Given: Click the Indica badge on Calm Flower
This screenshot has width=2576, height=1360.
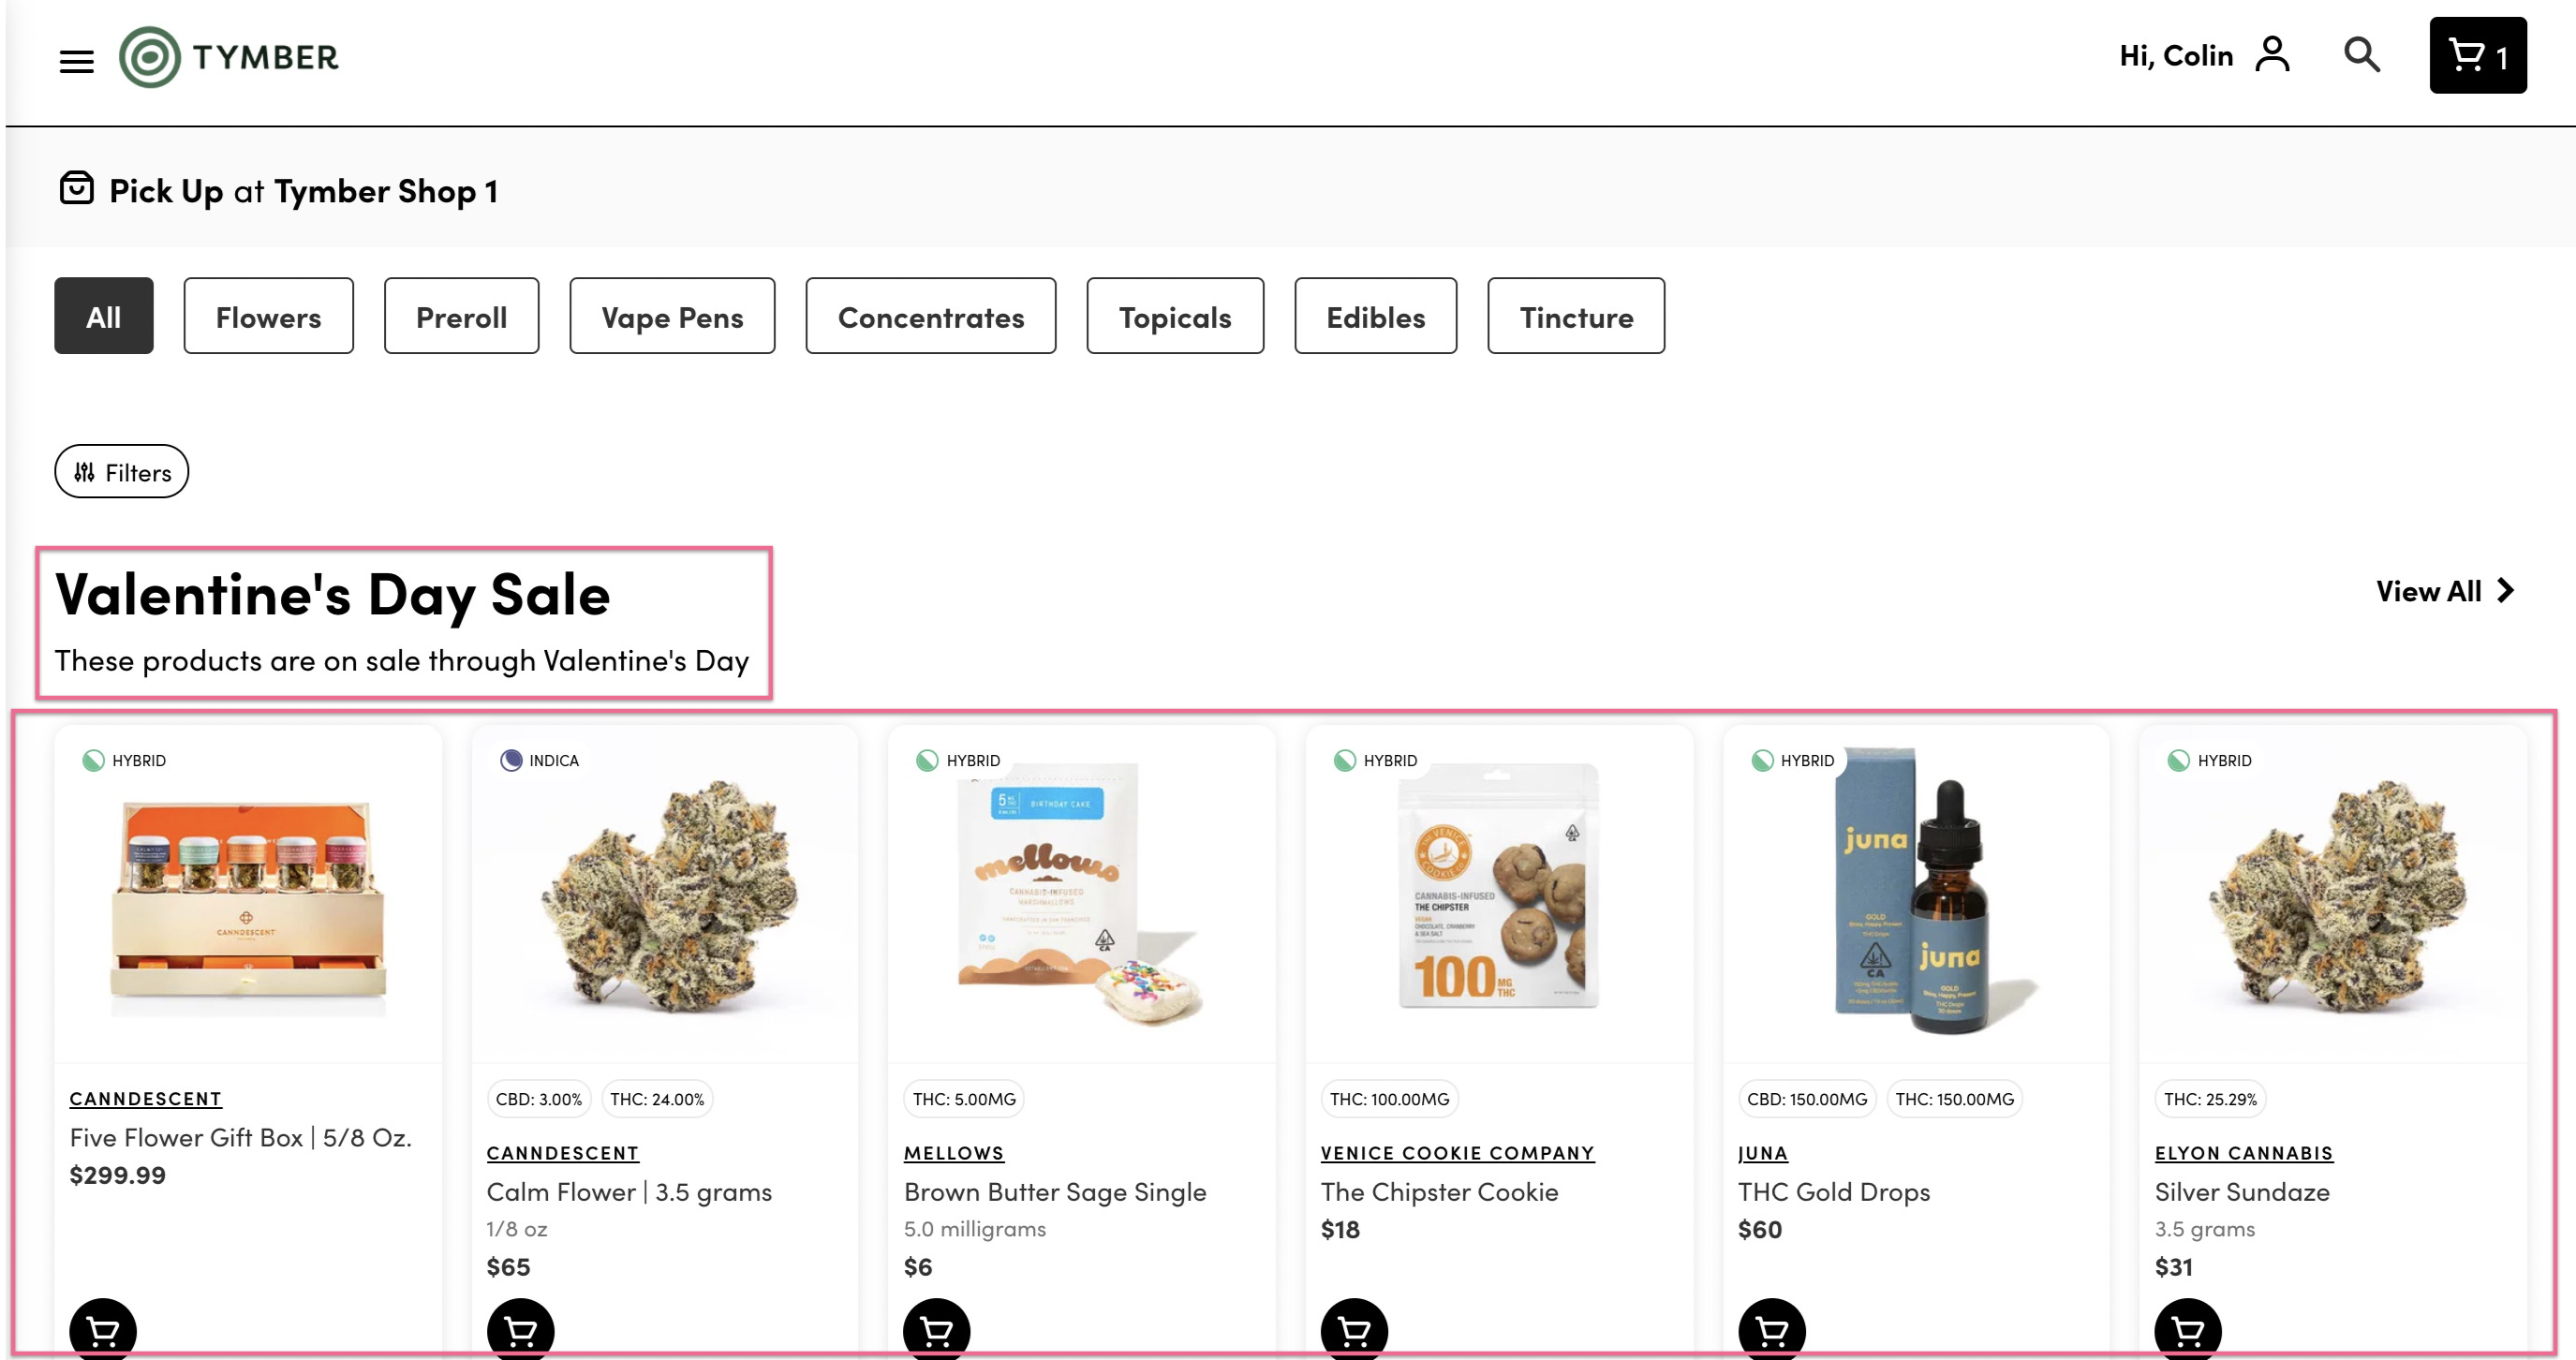Looking at the screenshot, I should click(x=539, y=760).
